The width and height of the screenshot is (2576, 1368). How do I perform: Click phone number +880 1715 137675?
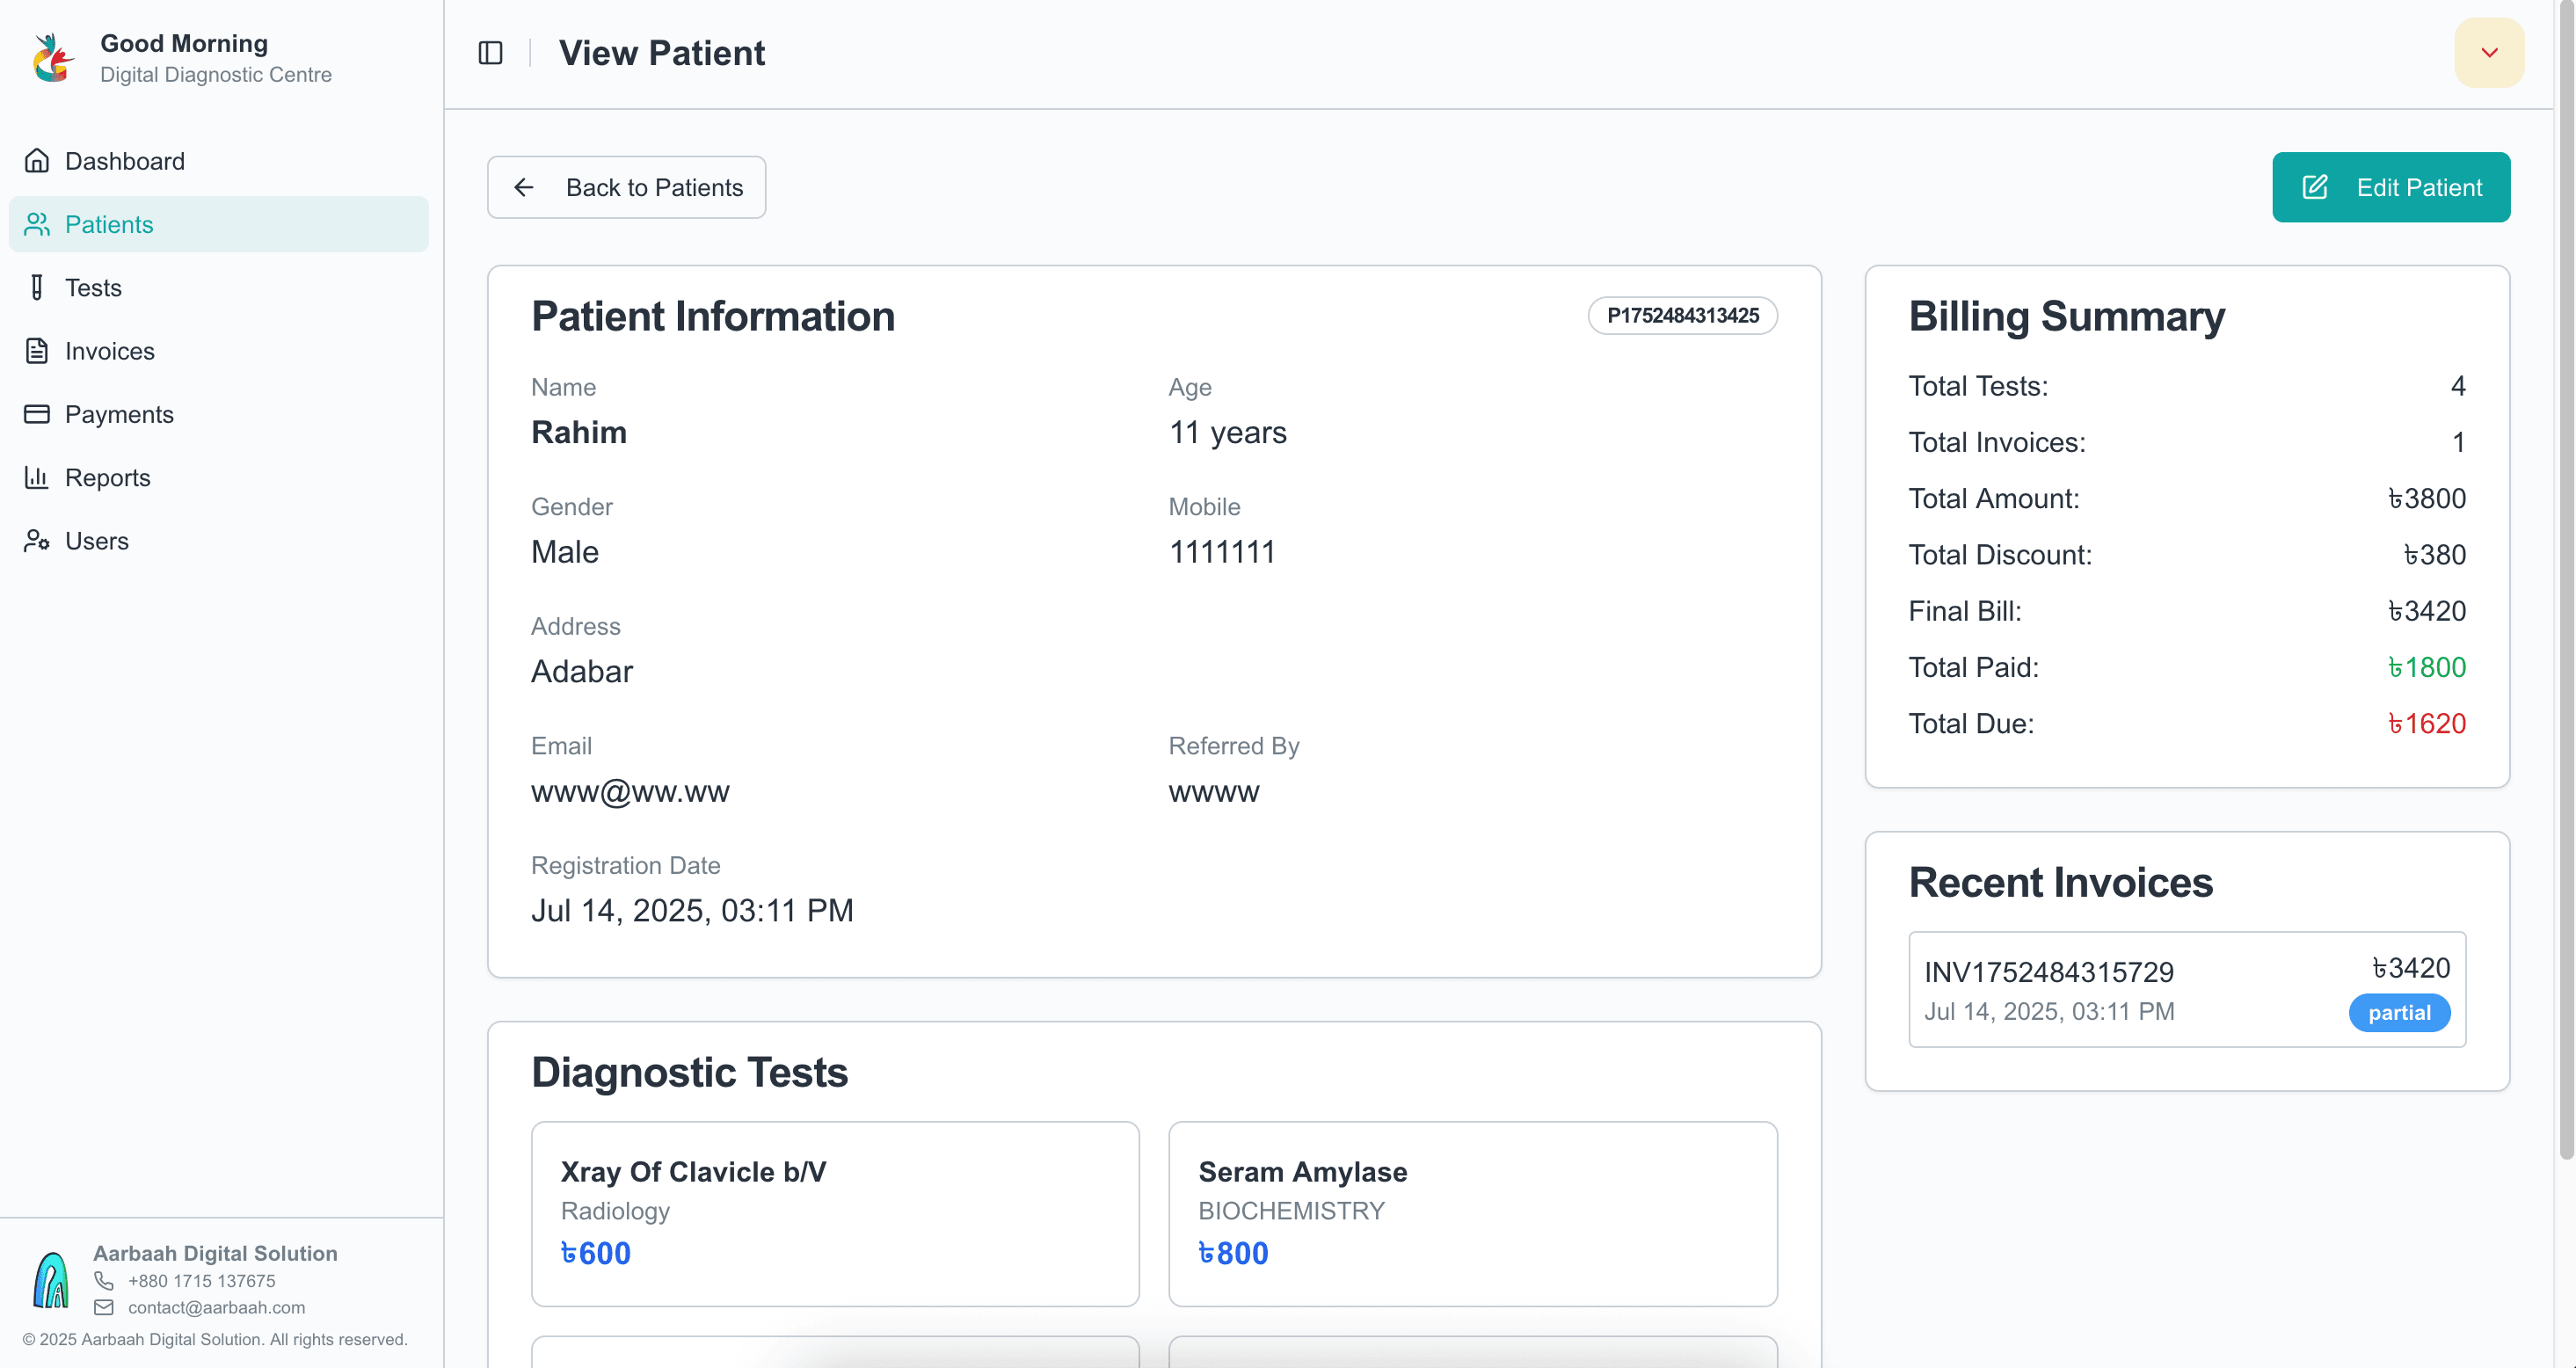pos(202,1281)
